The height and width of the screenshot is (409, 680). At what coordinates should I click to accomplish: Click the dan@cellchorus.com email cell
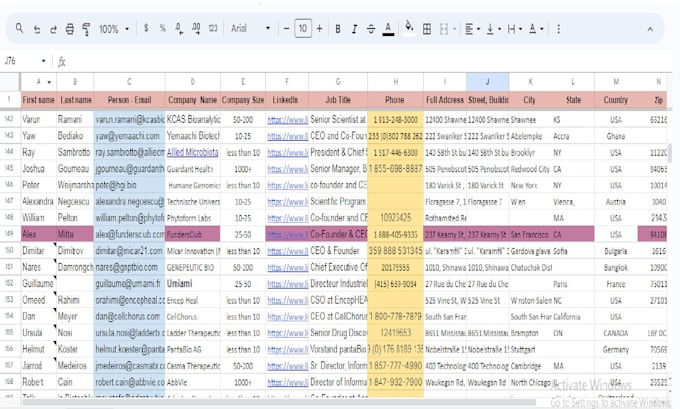click(x=129, y=317)
